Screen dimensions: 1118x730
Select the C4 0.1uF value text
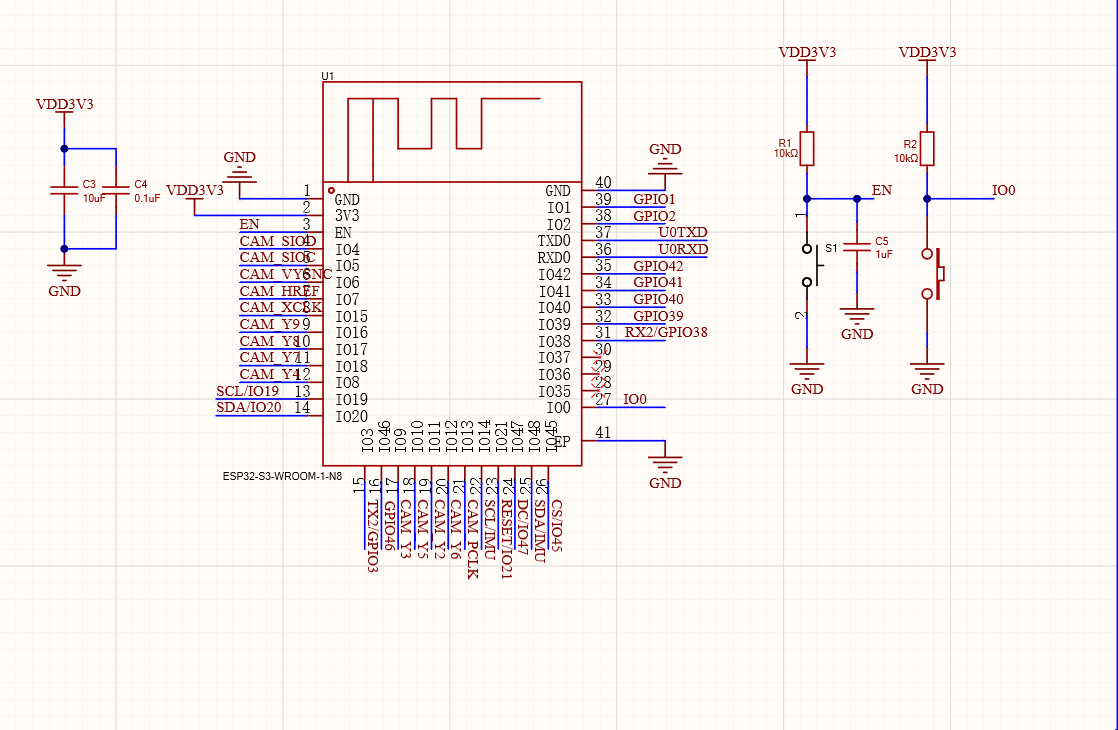(147, 199)
